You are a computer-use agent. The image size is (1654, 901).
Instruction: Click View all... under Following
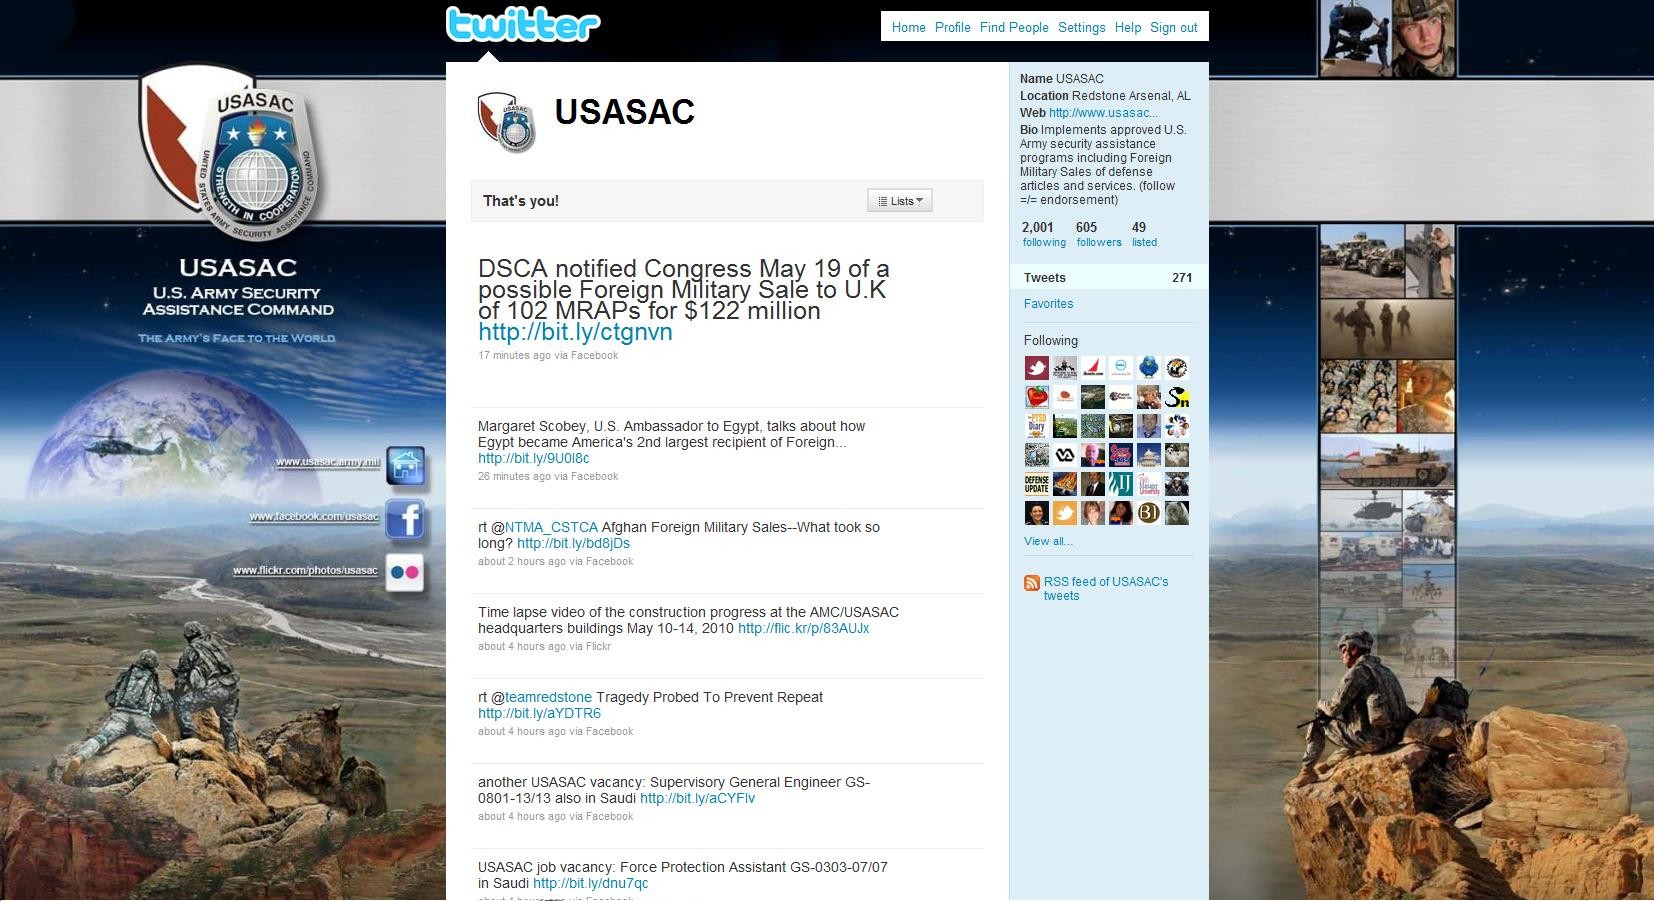(x=1048, y=541)
